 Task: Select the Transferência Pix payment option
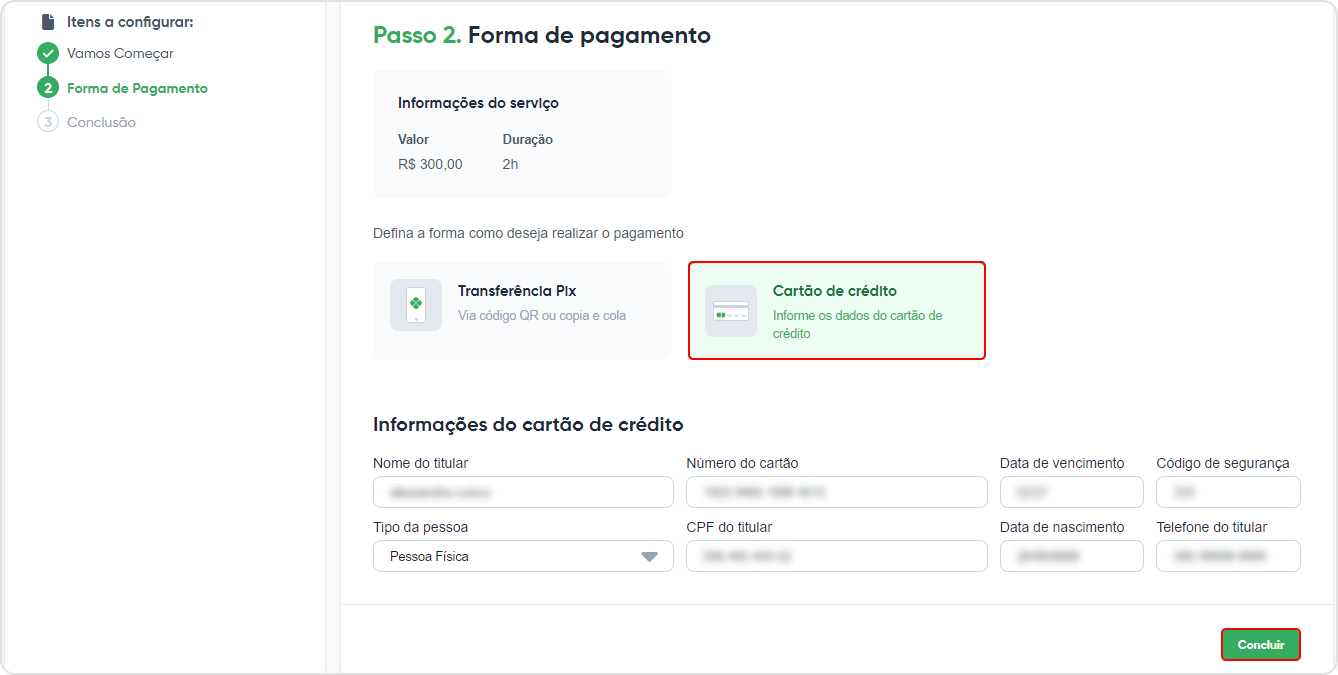pyautogui.click(x=522, y=311)
